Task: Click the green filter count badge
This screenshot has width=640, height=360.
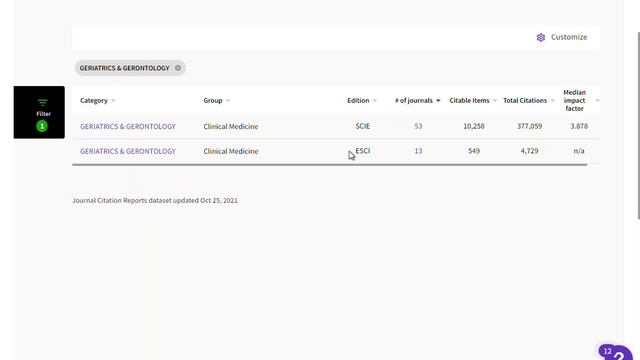Action: click(x=42, y=126)
